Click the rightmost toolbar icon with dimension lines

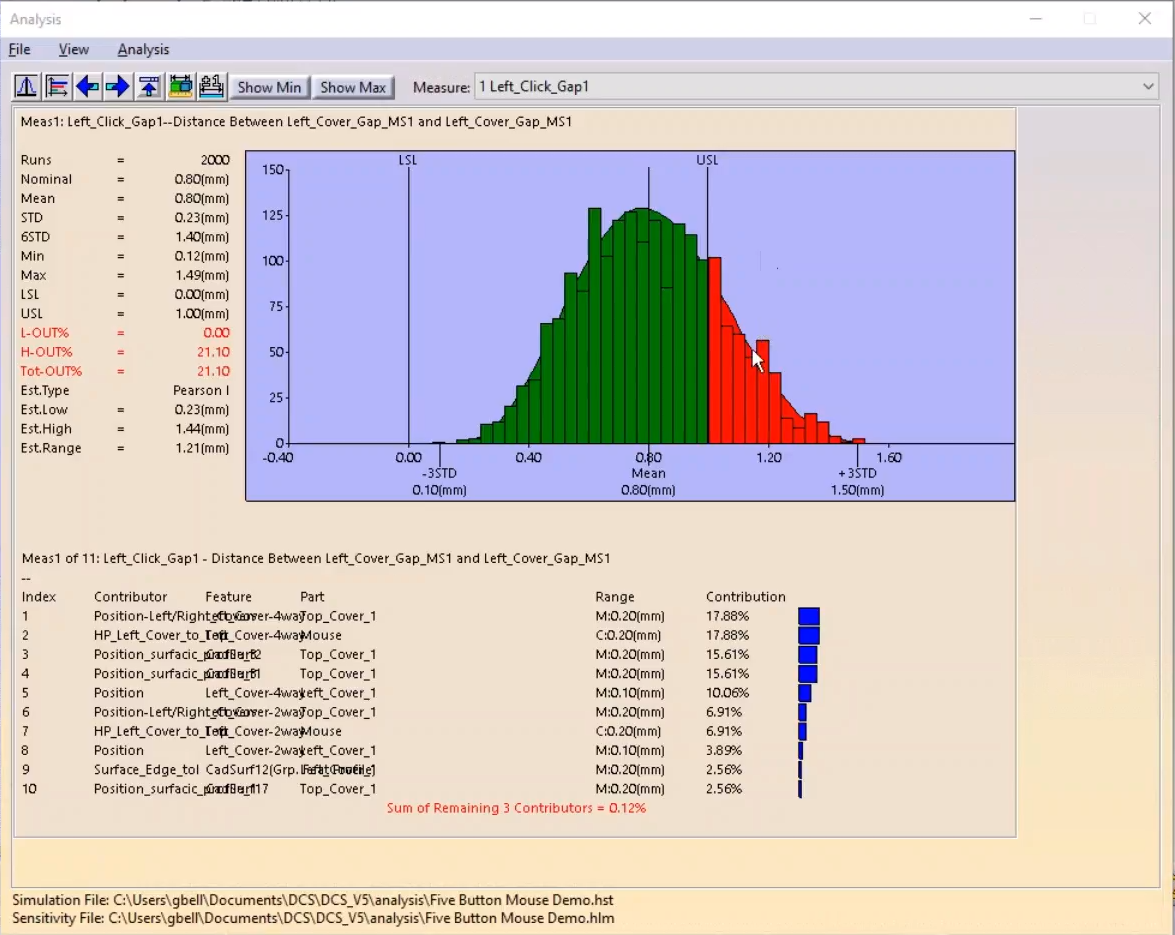tap(211, 87)
